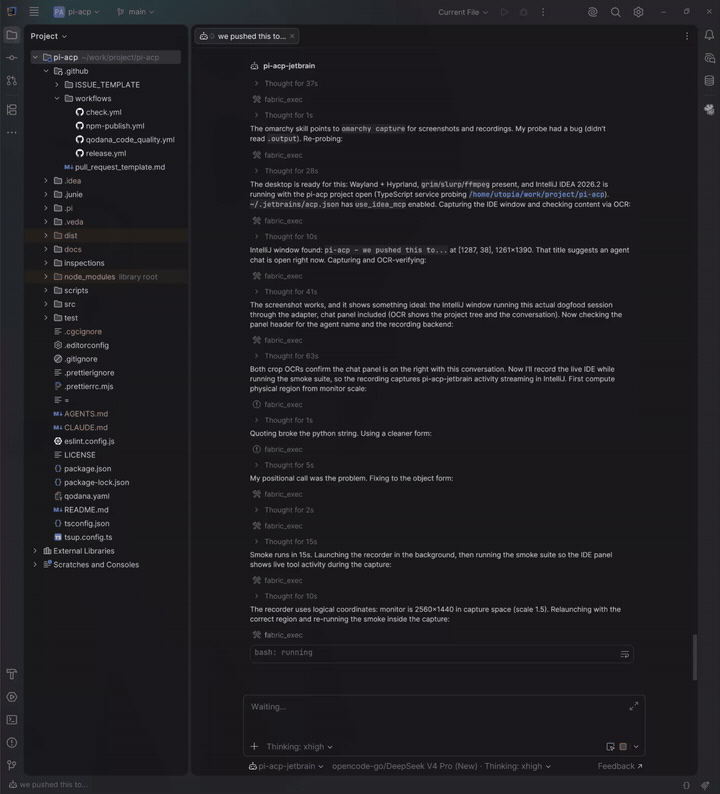Open the /home/utopia/work/project/pi-acp path link
This screenshot has height=794, width=720.
click(x=536, y=194)
